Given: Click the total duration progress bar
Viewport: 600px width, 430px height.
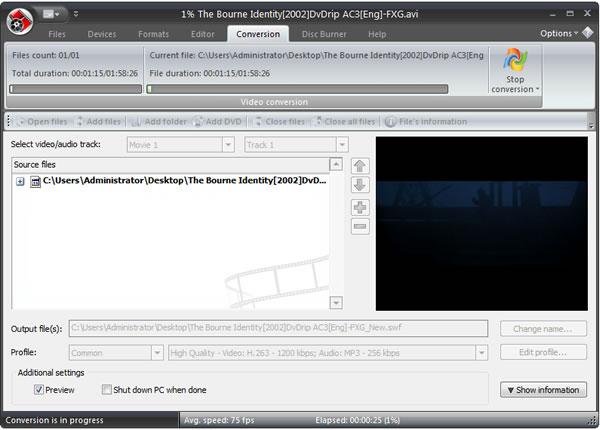Looking at the screenshot, I should [x=75, y=89].
